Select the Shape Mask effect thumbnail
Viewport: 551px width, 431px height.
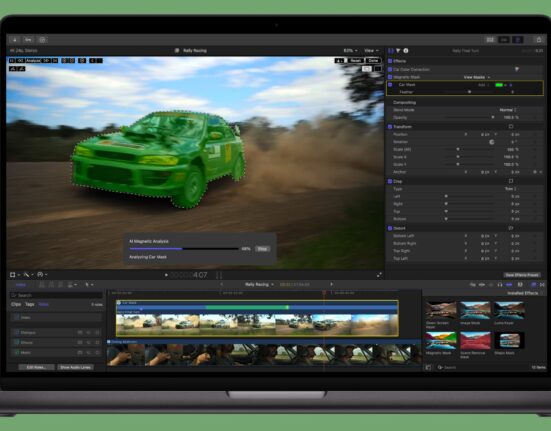(510, 340)
